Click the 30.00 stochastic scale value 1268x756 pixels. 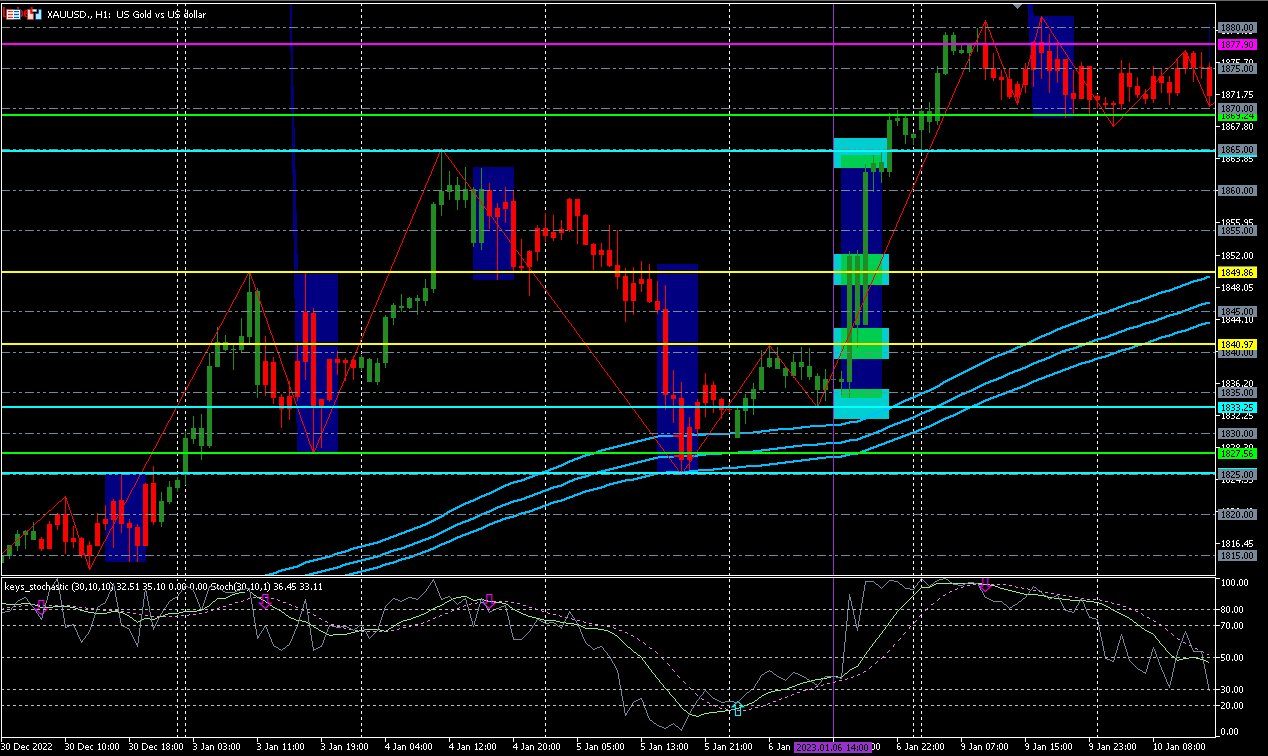1233,689
